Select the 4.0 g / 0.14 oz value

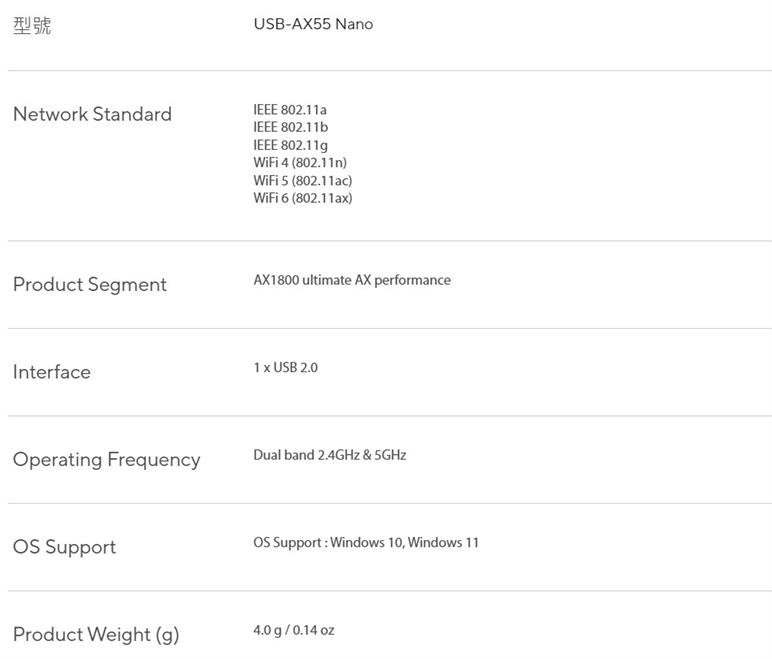pyautogui.click(x=294, y=630)
